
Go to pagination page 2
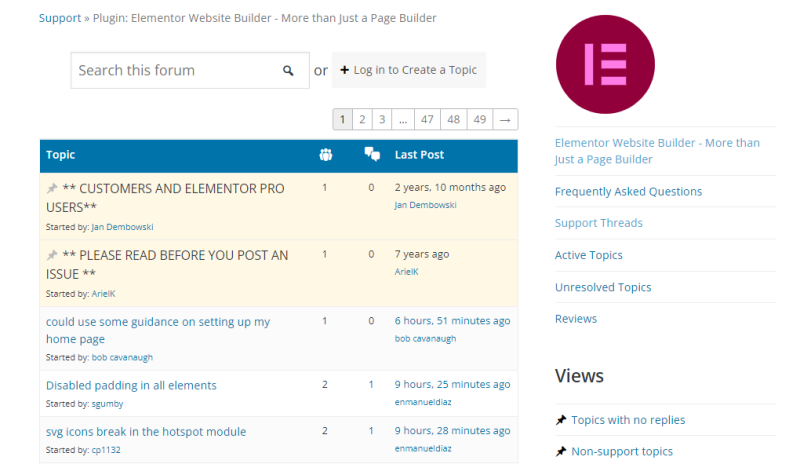362,119
